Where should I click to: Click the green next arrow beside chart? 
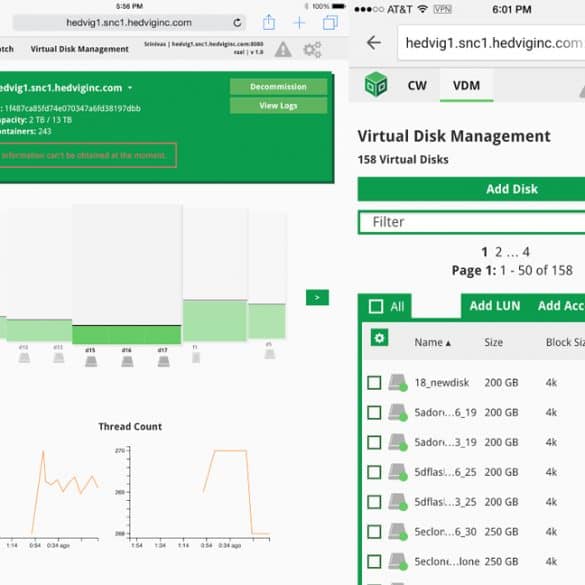pos(317,297)
